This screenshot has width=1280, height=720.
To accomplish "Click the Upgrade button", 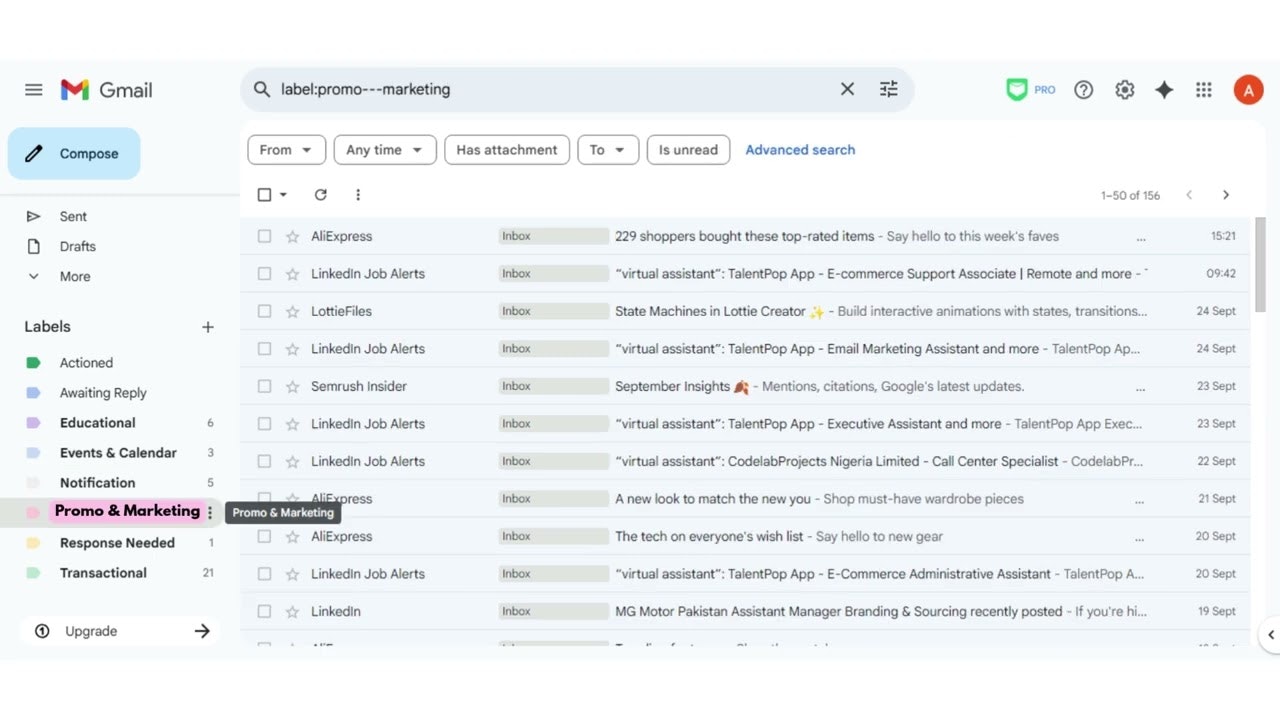I will pyautogui.click(x=91, y=631).
